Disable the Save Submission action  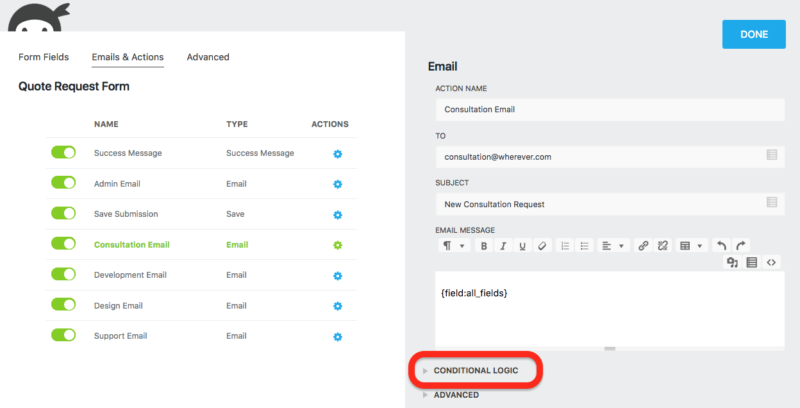coord(63,213)
